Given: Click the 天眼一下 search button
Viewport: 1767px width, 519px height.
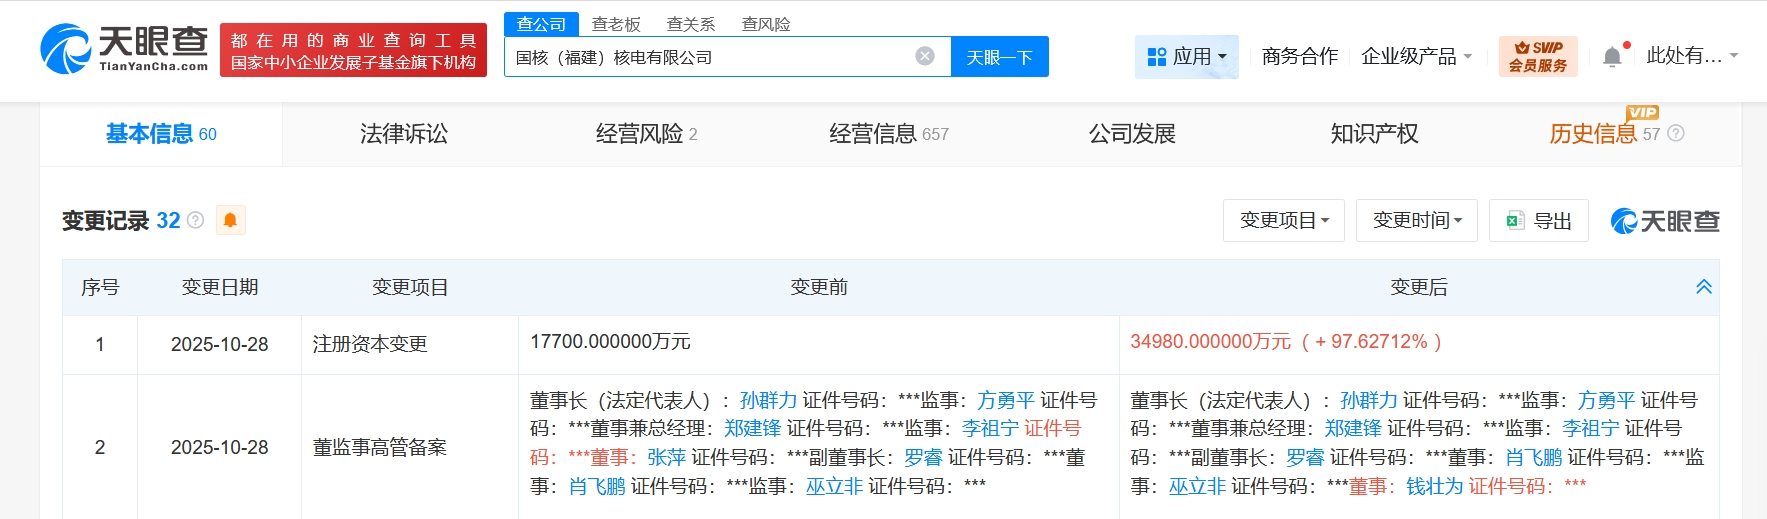Looking at the screenshot, I should 999,57.
